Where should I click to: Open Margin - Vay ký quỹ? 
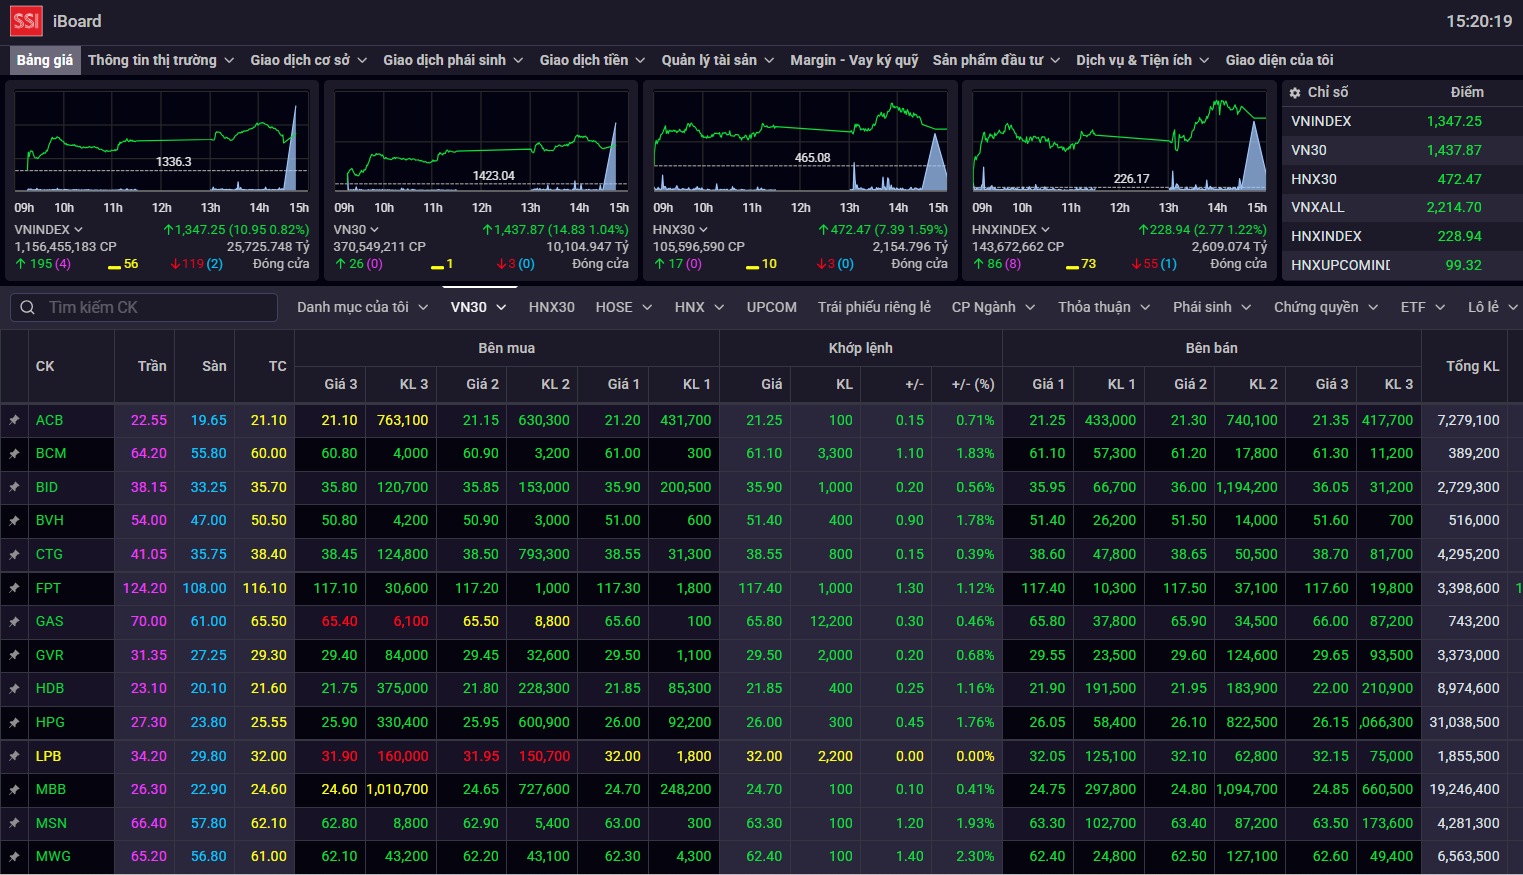pos(854,60)
